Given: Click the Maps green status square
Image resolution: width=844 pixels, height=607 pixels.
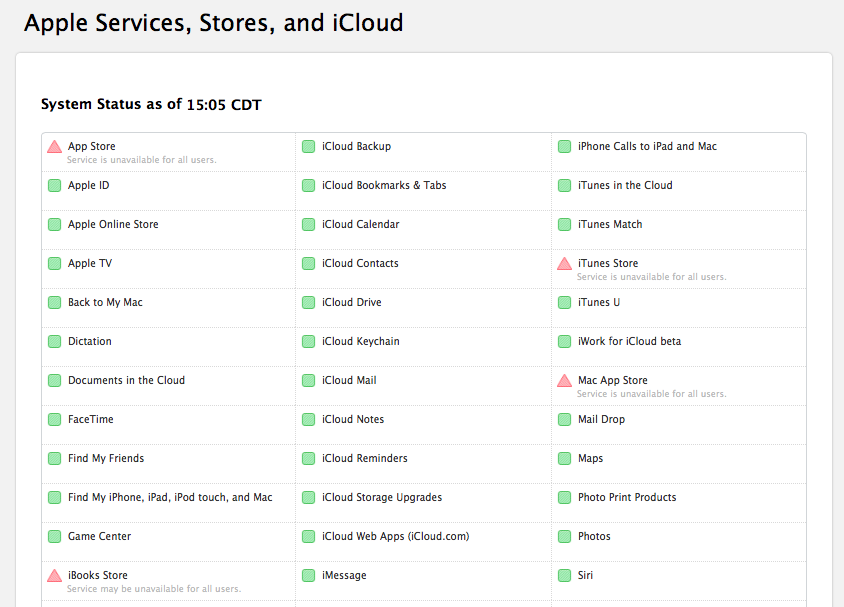Looking at the screenshot, I should click(564, 458).
